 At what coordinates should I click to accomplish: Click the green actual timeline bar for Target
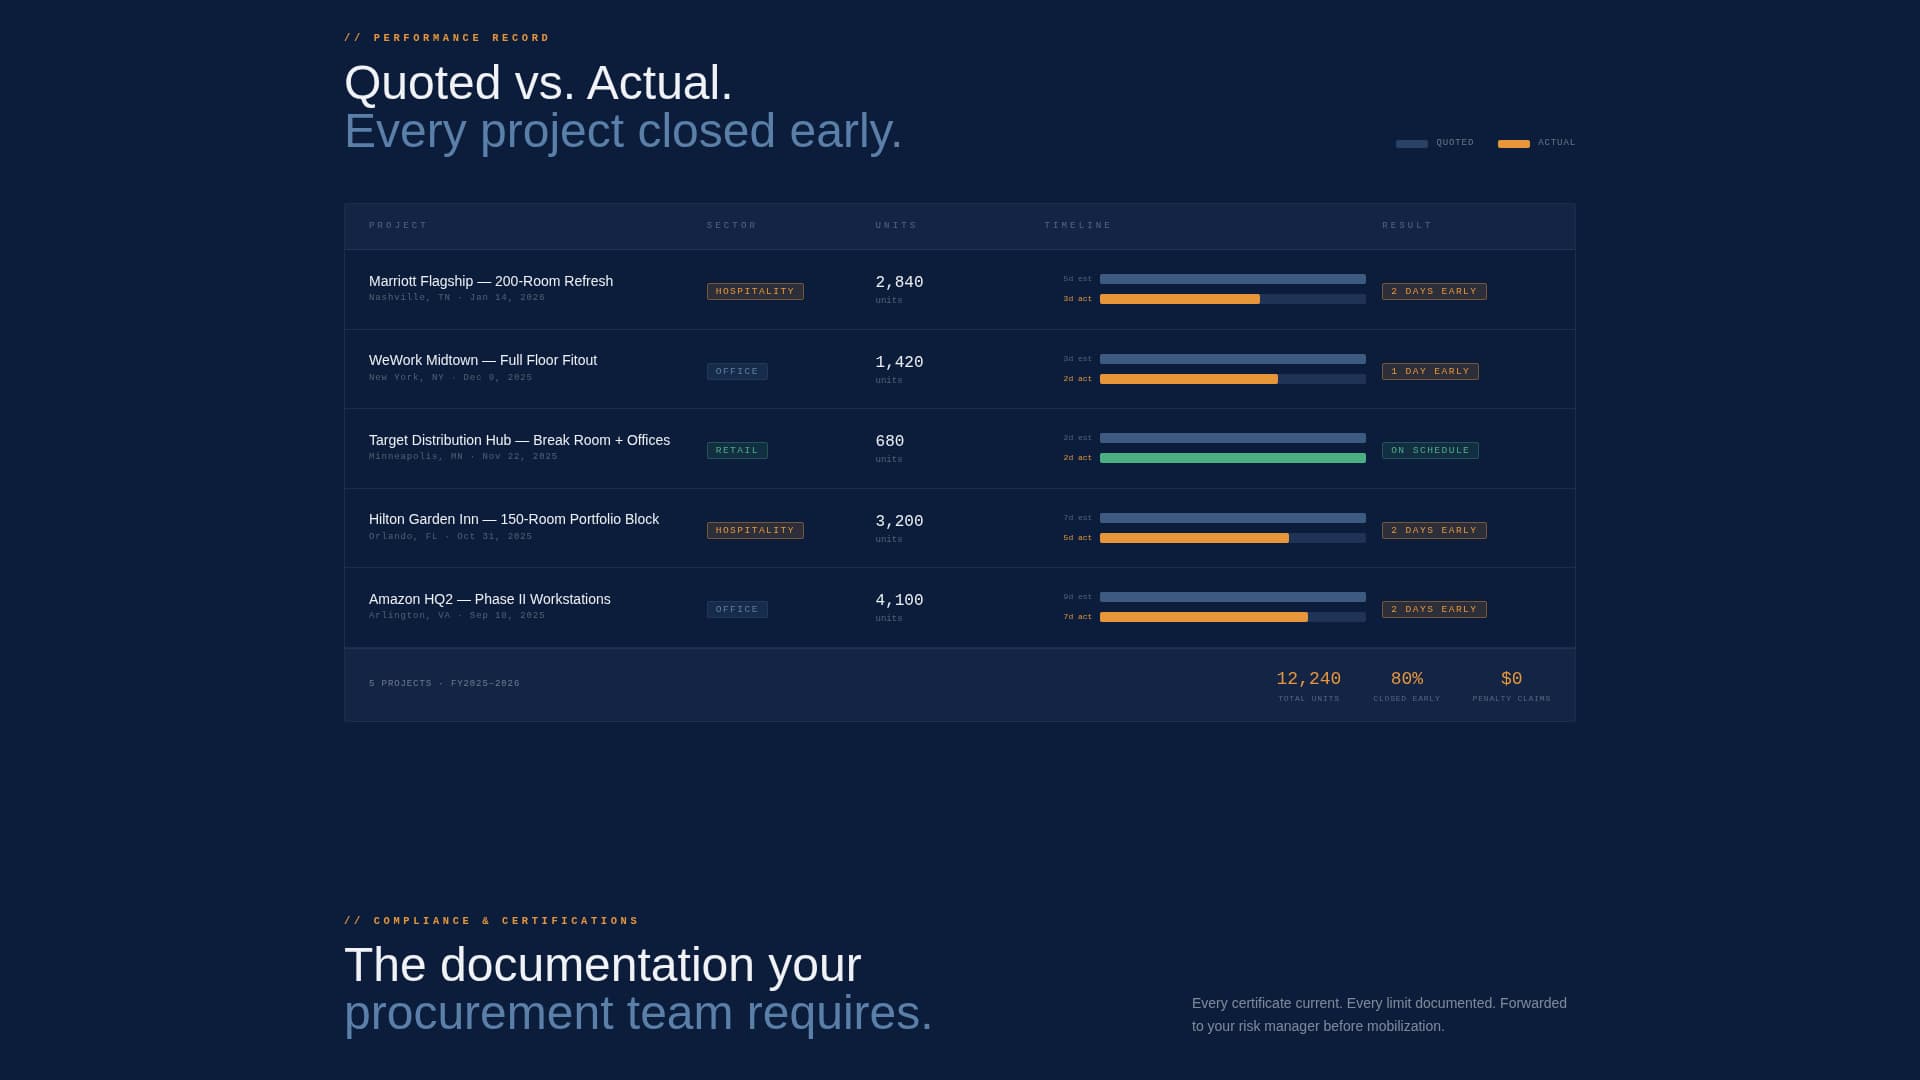[x=1232, y=458]
